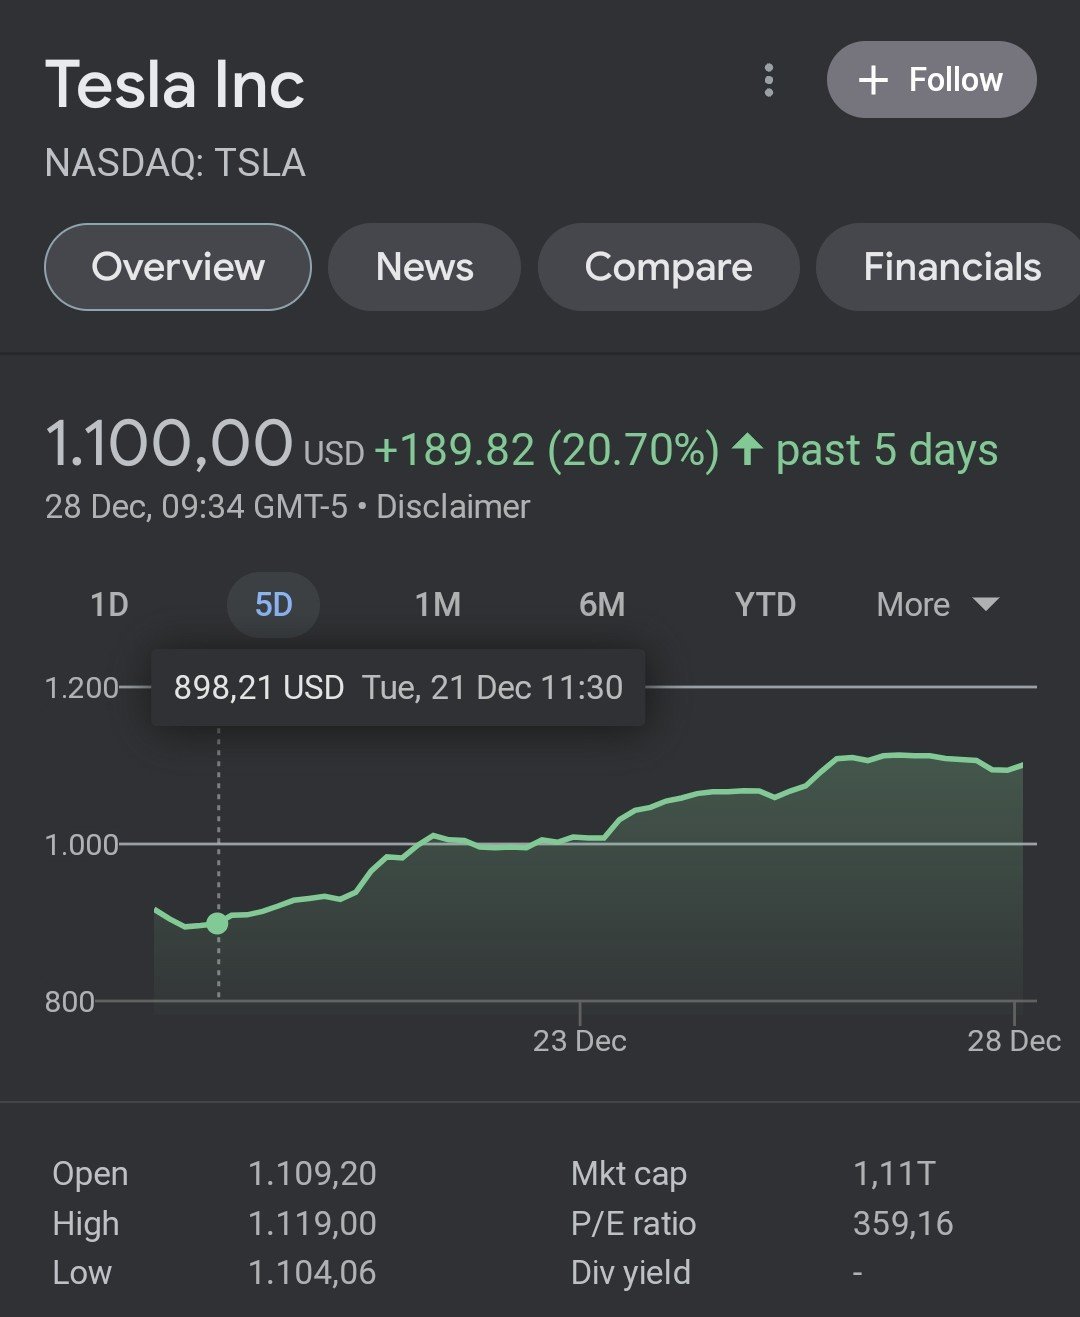Go to the Financials tab
Image resolution: width=1080 pixels, height=1317 pixels.
coord(951,267)
